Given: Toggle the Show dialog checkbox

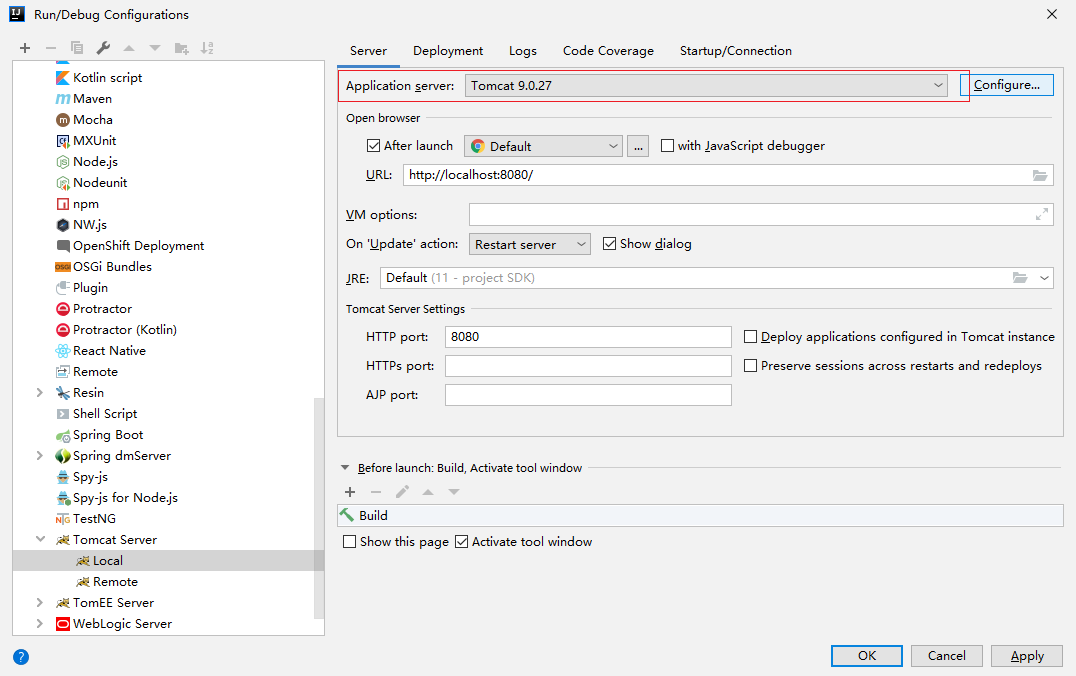Looking at the screenshot, I should 609,244.
